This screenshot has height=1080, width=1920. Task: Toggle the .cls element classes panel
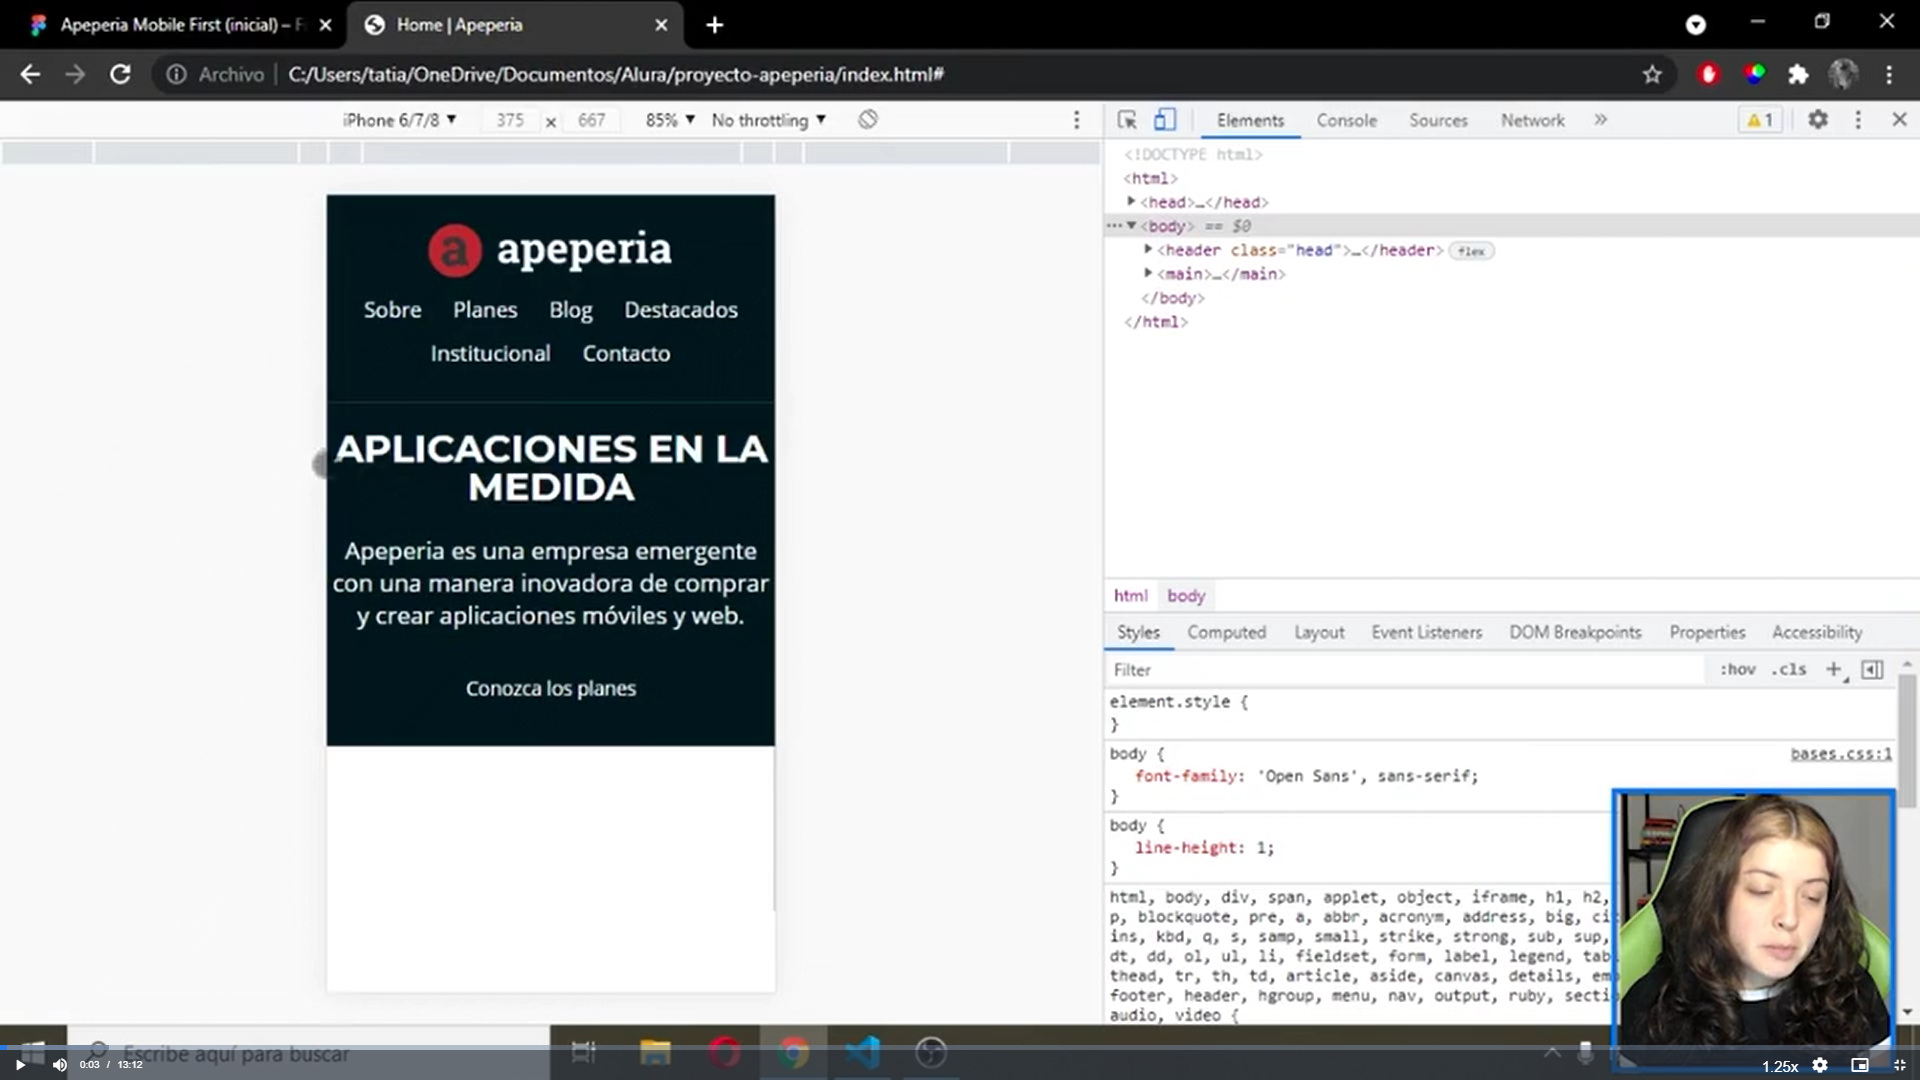[x=1788, y=670]
